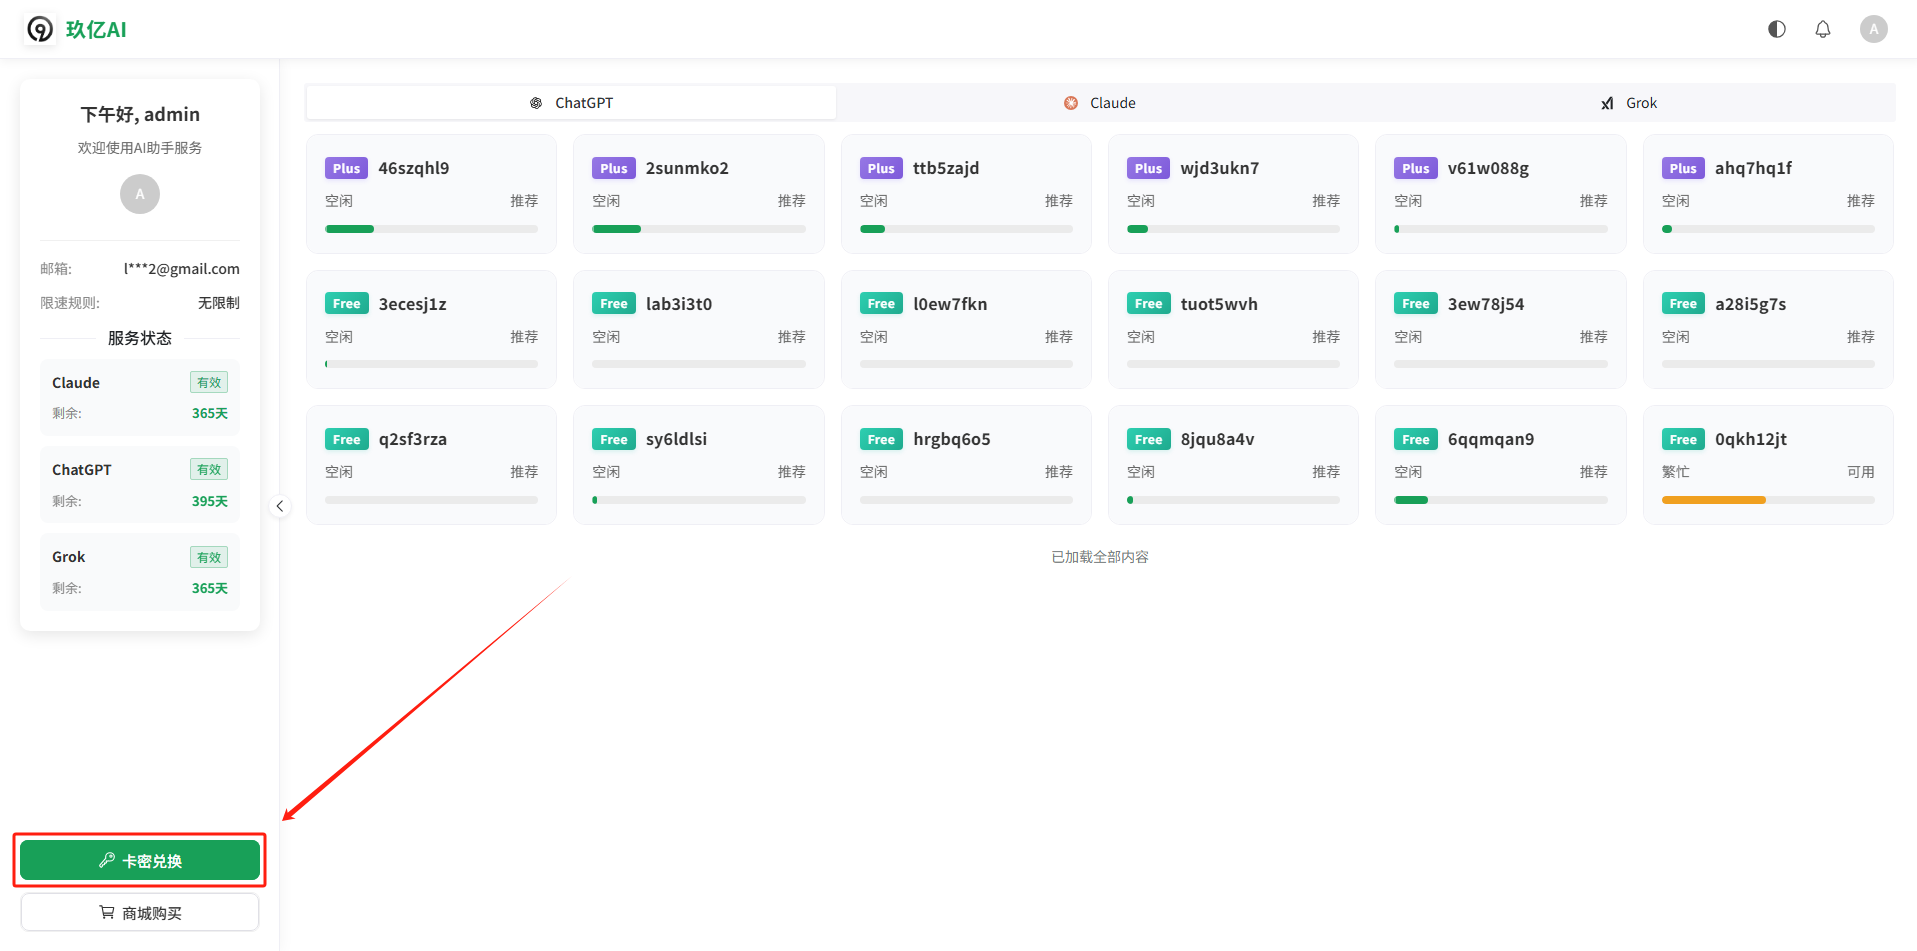
Task: Open the notifications bell
Action: pos(1823,29)
